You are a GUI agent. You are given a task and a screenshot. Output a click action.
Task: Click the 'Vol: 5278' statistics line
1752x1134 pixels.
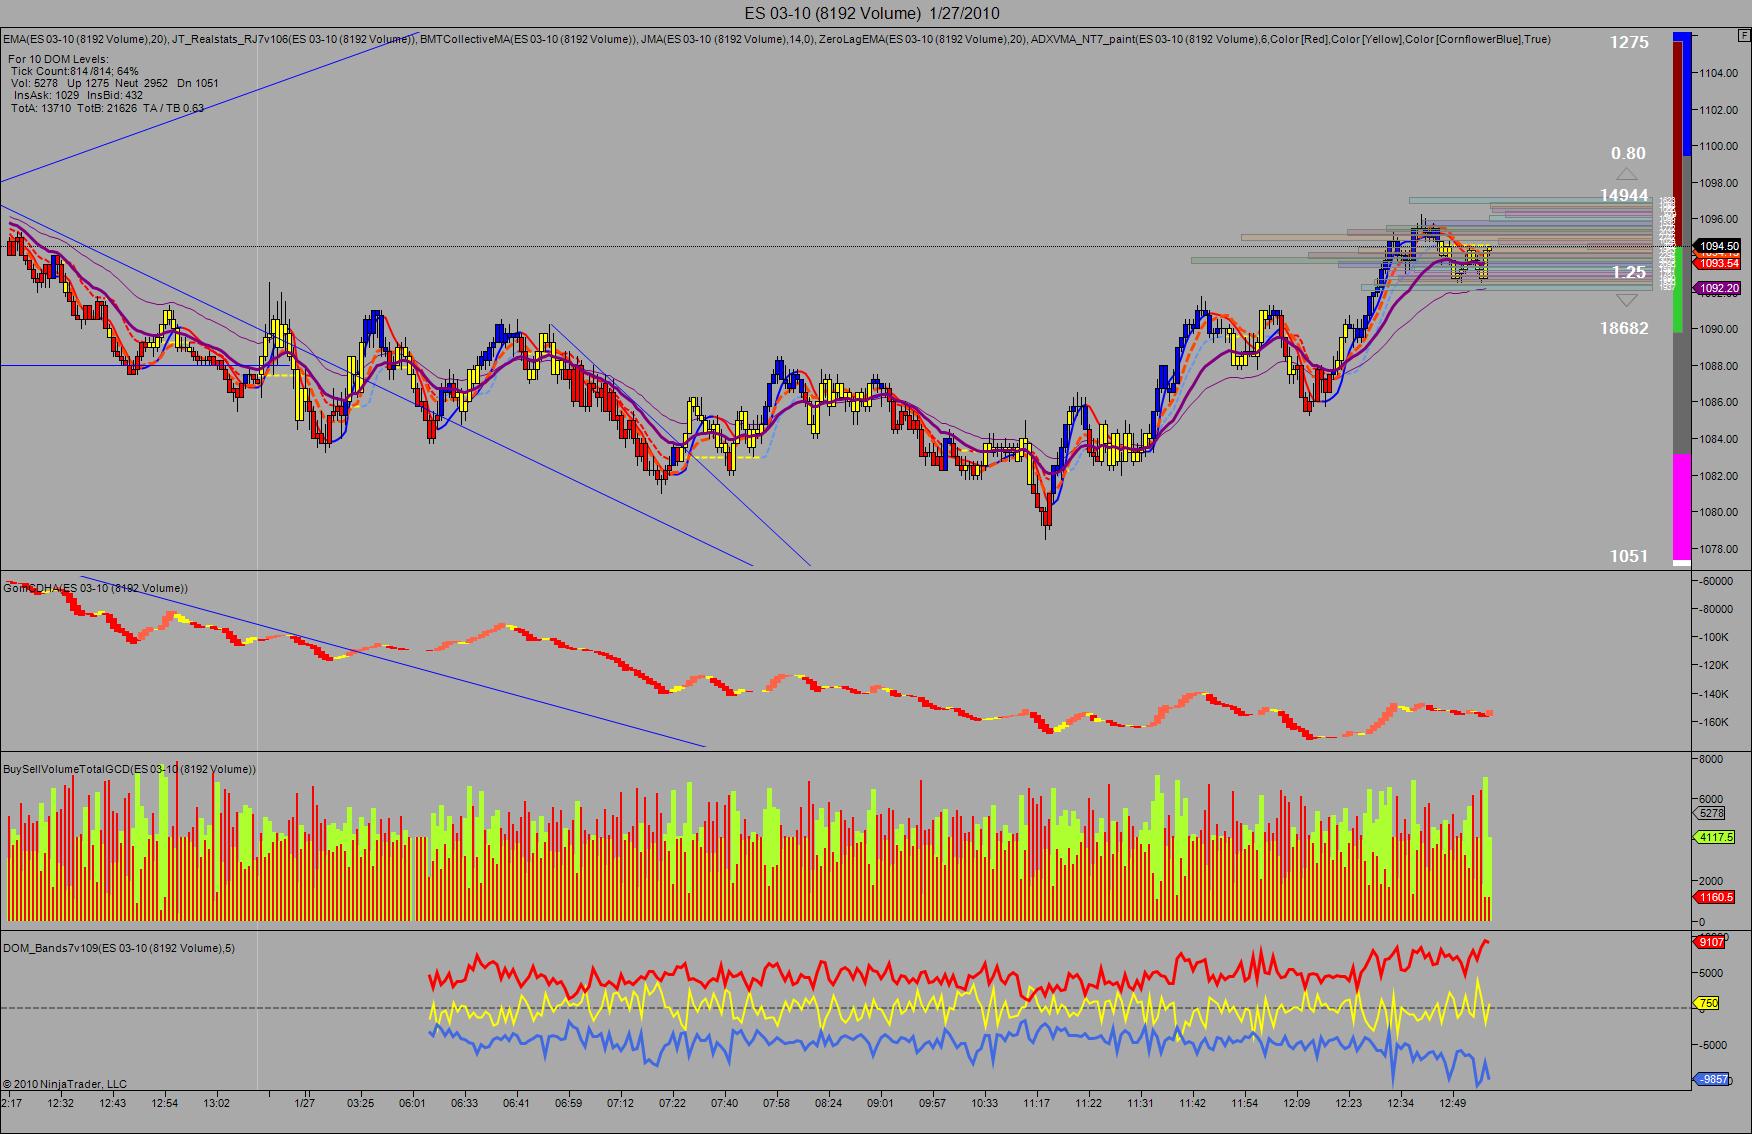point(115,84)
